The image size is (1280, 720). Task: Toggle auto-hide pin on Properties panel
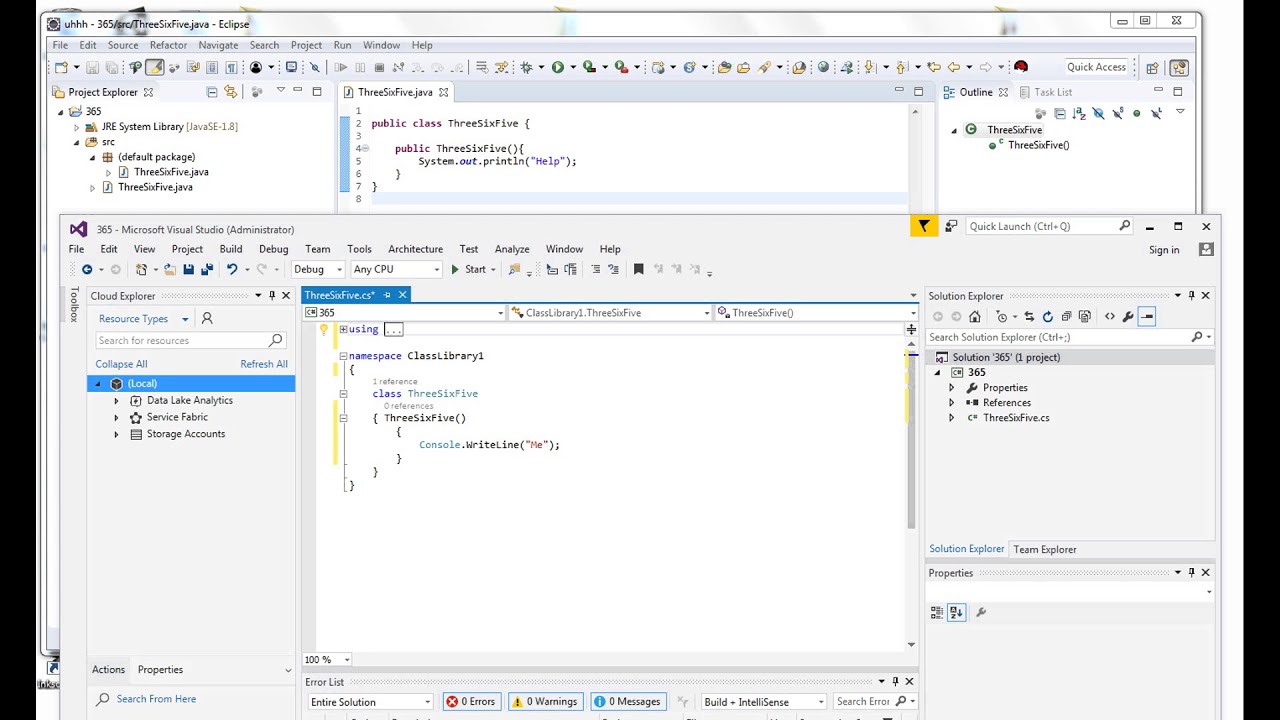click(1191, 572)
